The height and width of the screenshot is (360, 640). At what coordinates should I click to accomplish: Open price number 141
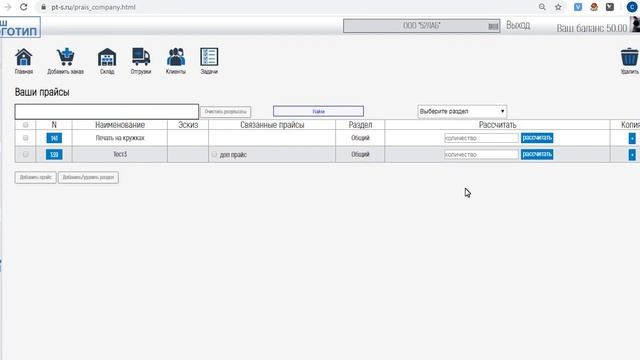pos(54,138)
